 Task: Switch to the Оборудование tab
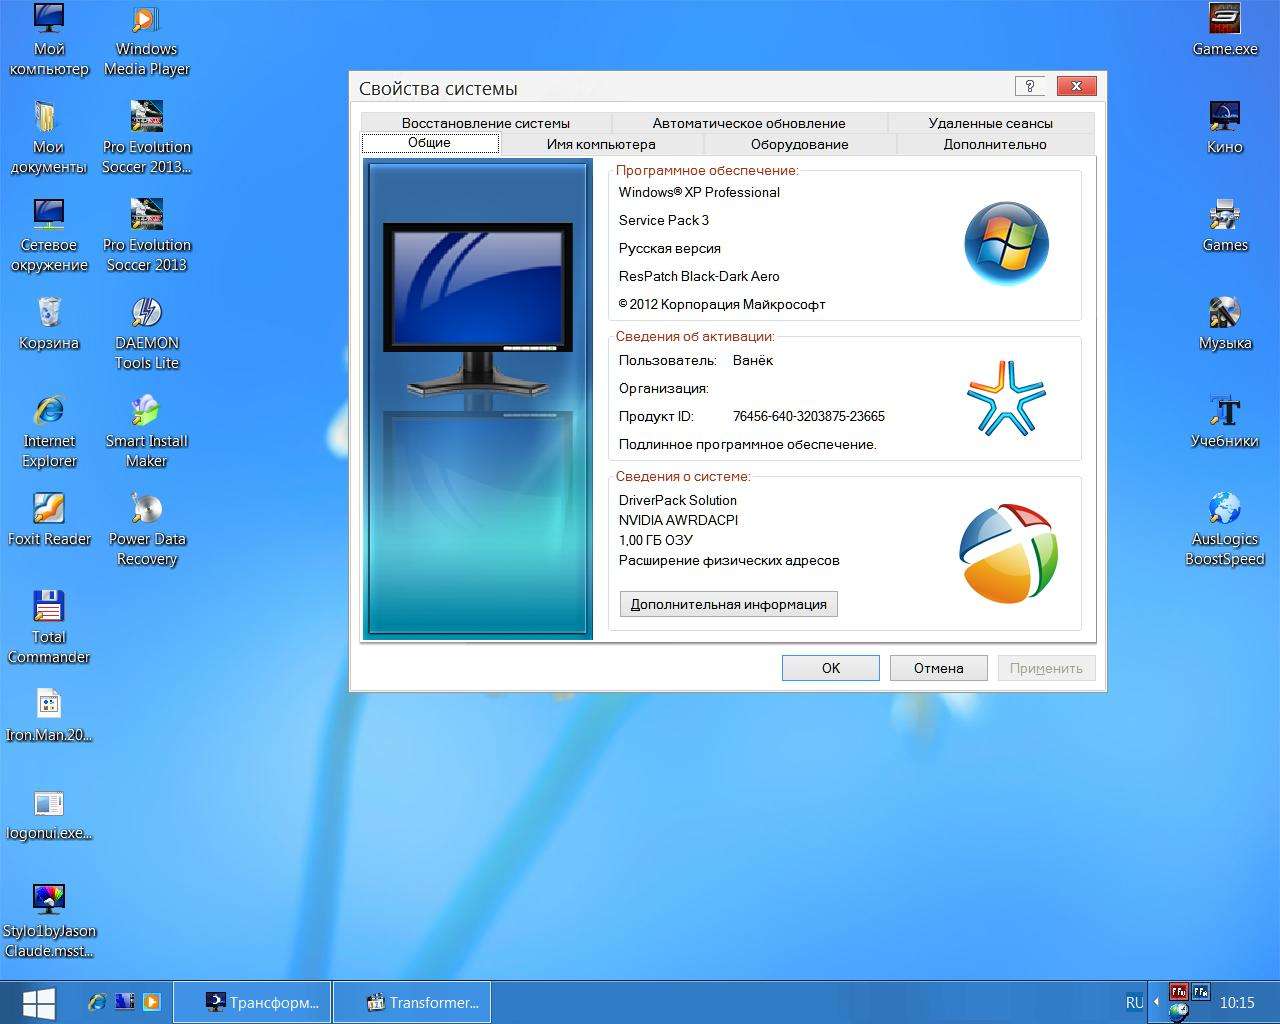[x=799, y=144]
